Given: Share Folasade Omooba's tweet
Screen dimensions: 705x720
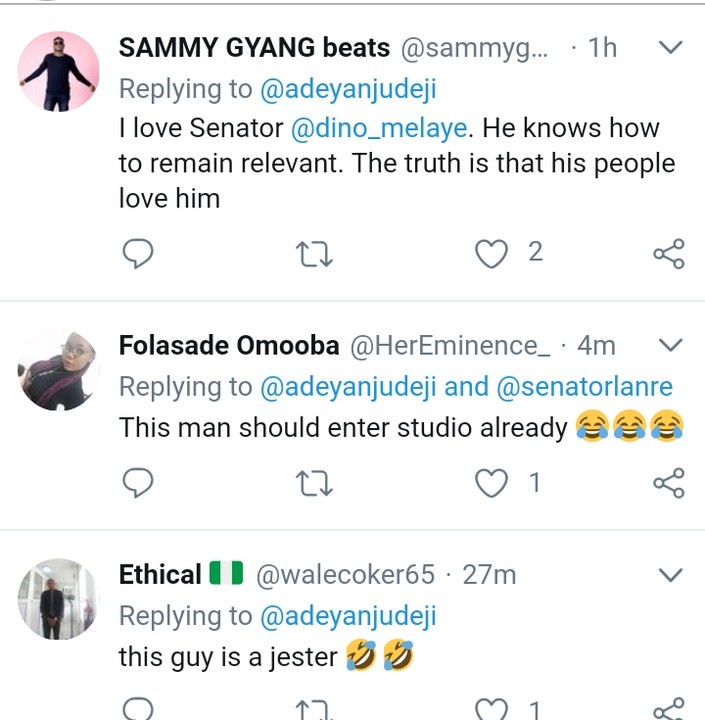Looking at the screenshot, I should pyautogui.click(x=668, y=484).
